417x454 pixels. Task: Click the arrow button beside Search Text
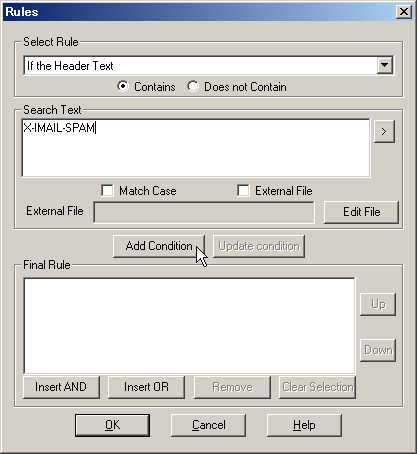pos(384,132)
